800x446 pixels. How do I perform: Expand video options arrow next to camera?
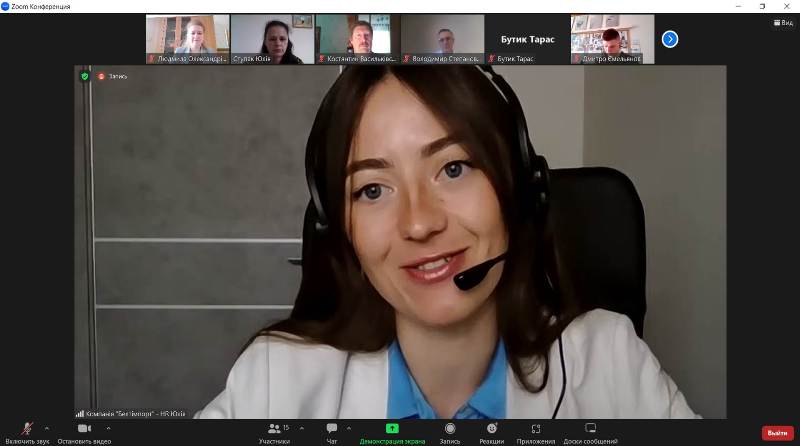tap(108, 428)
